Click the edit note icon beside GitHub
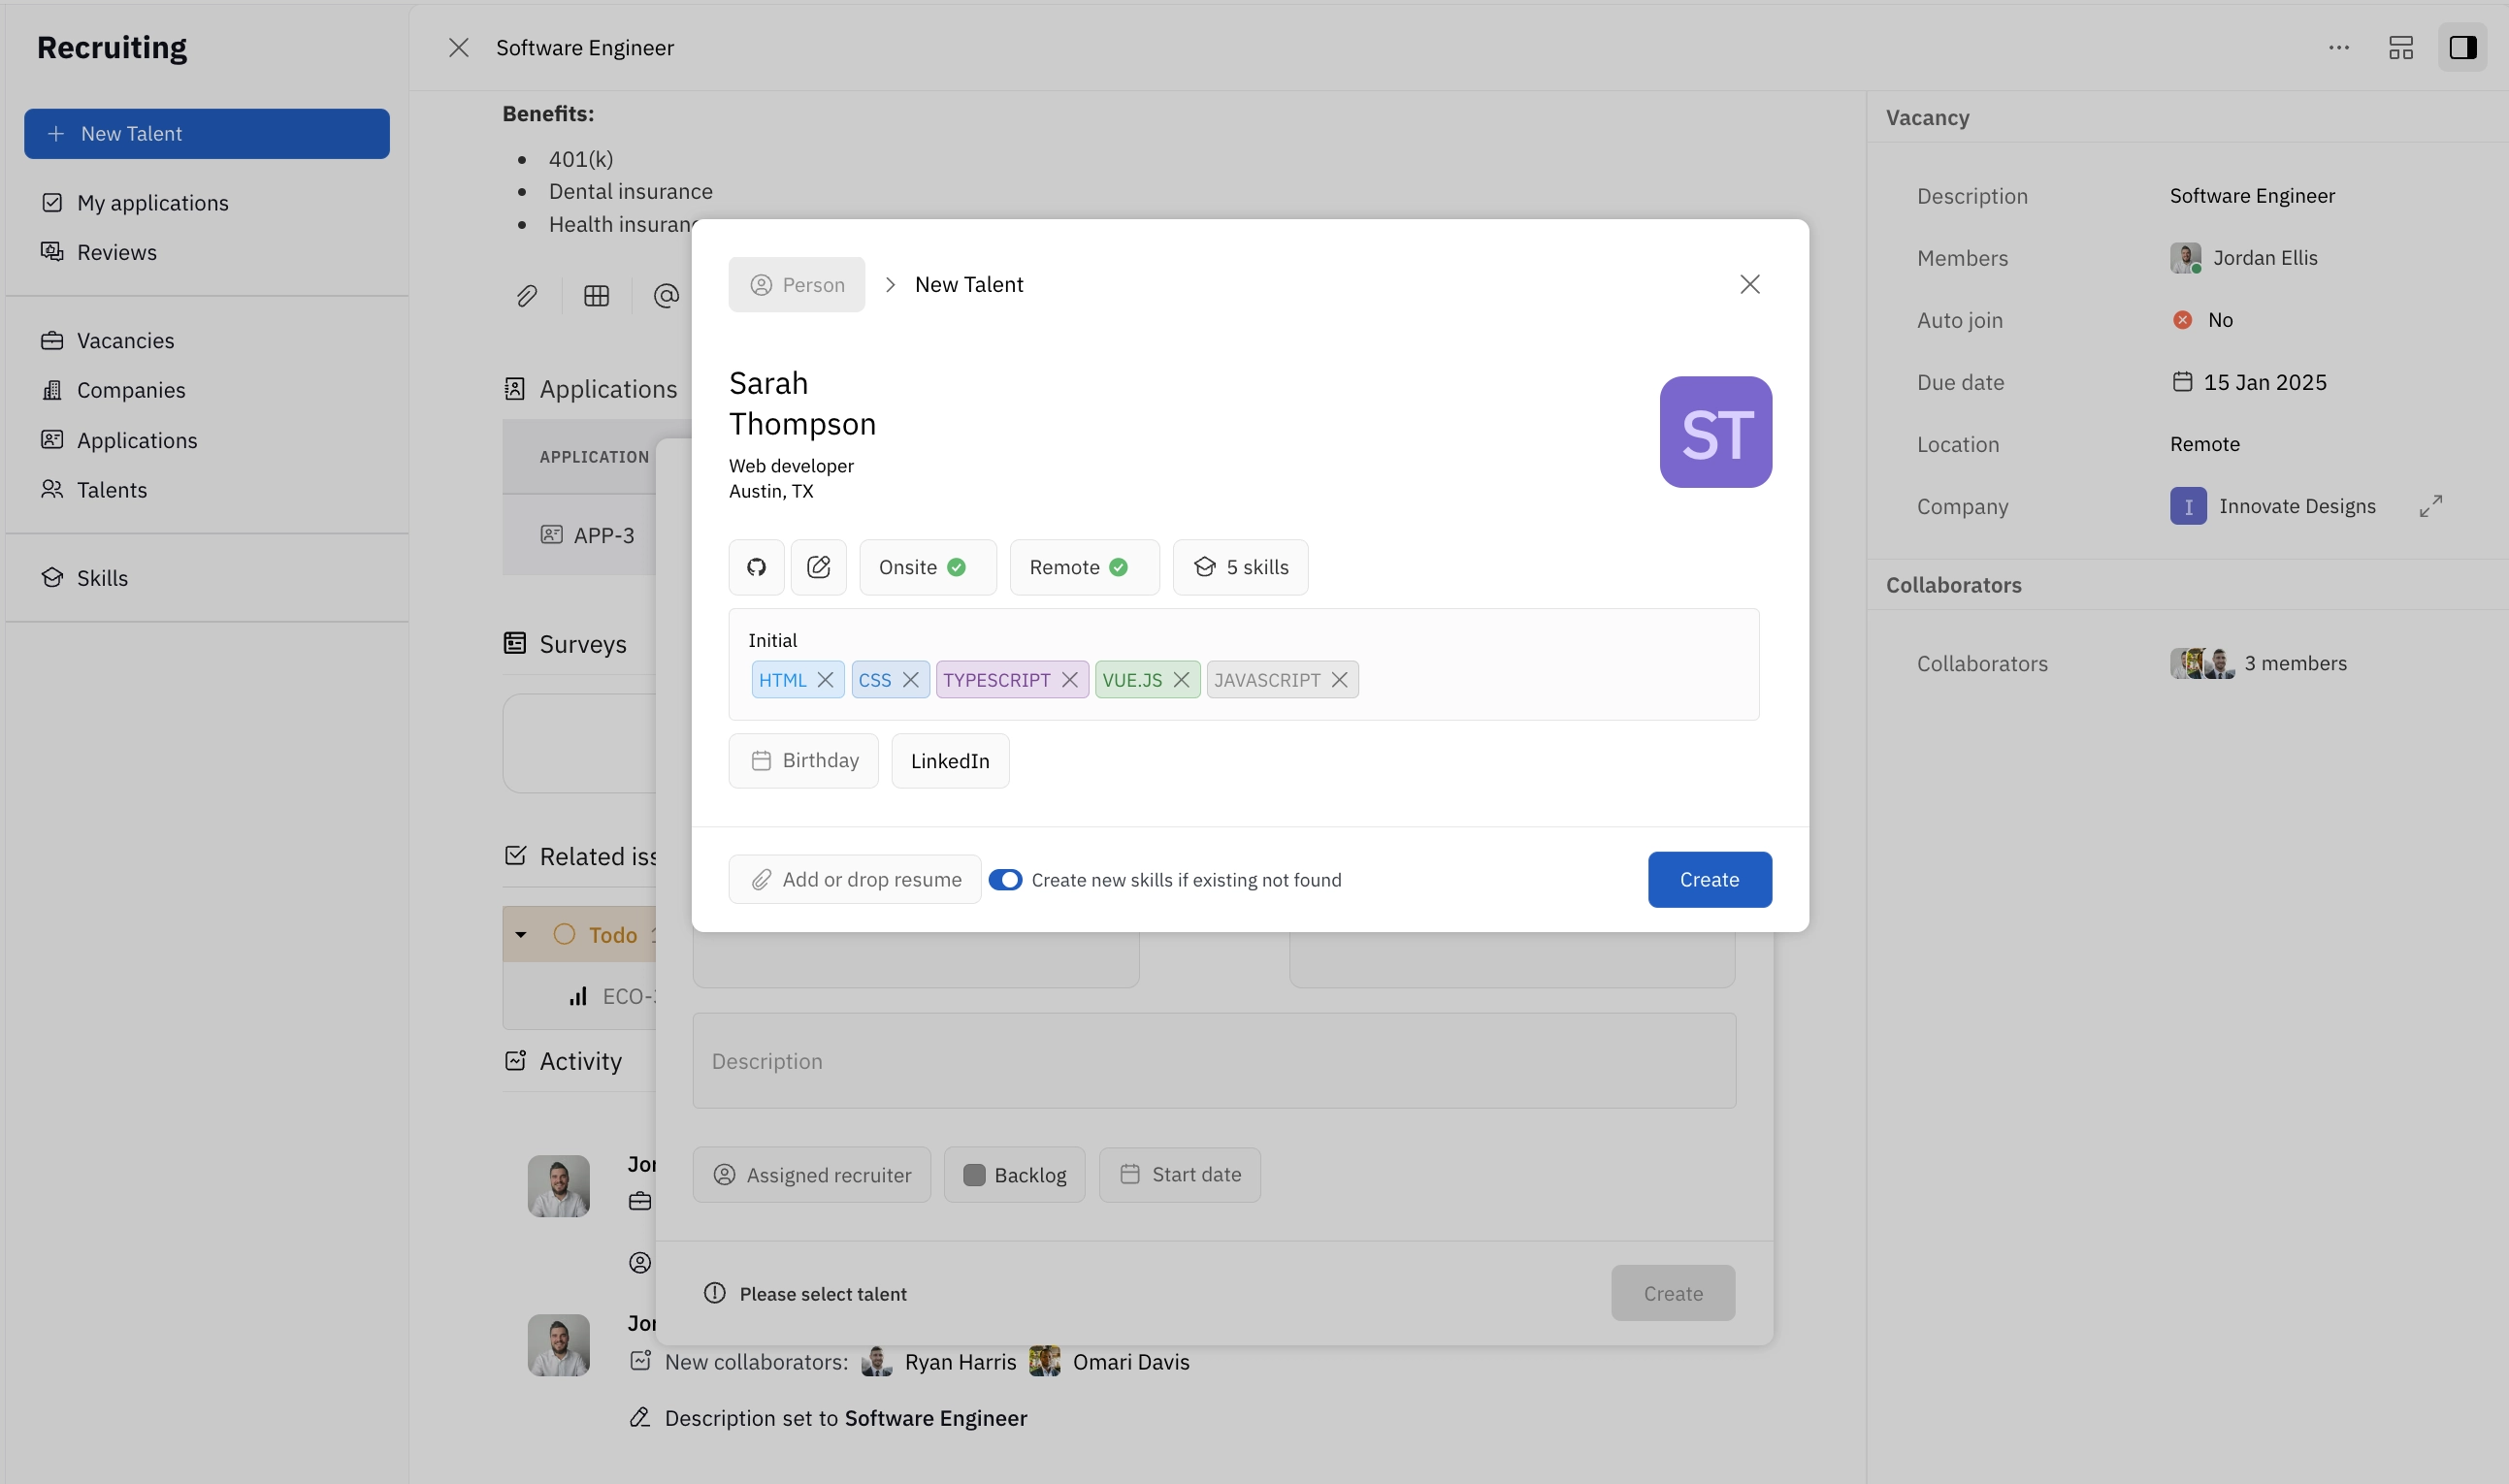Screen dimensions: 2509x1484 pos(818,567)
